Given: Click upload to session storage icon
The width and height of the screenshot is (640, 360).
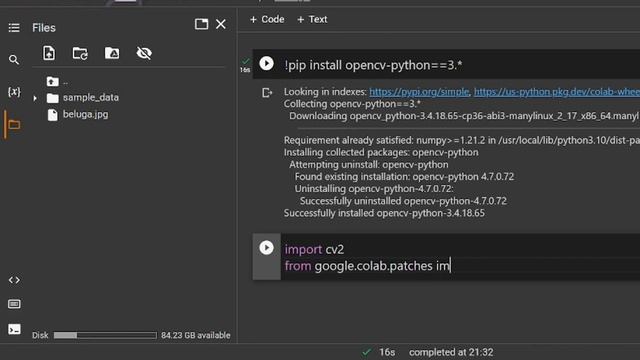Looking at the screenshot, I should [x=49, y=53].
